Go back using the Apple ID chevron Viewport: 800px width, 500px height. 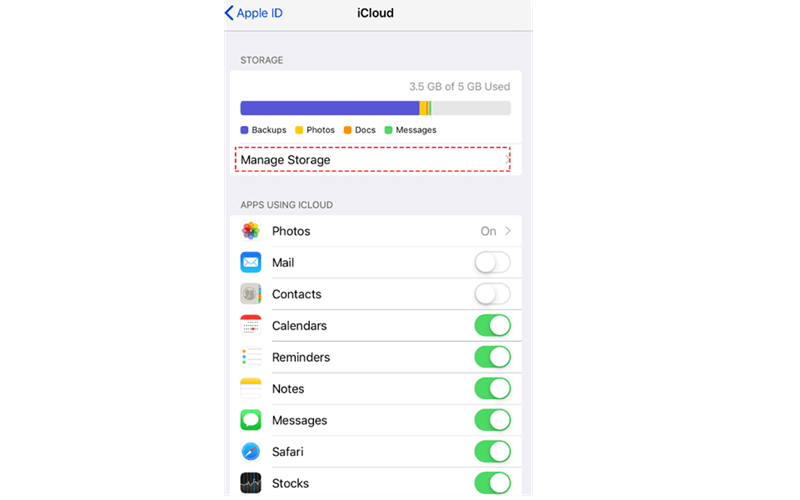coord(229,13)
